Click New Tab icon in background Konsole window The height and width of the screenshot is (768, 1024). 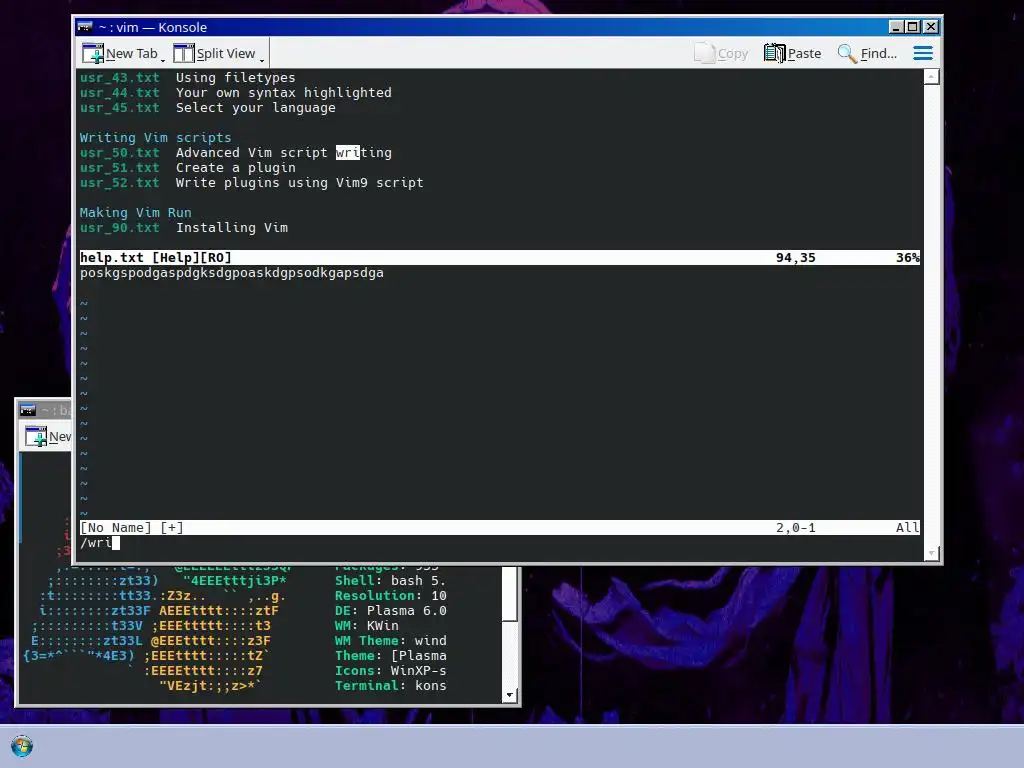pos(36,436)
